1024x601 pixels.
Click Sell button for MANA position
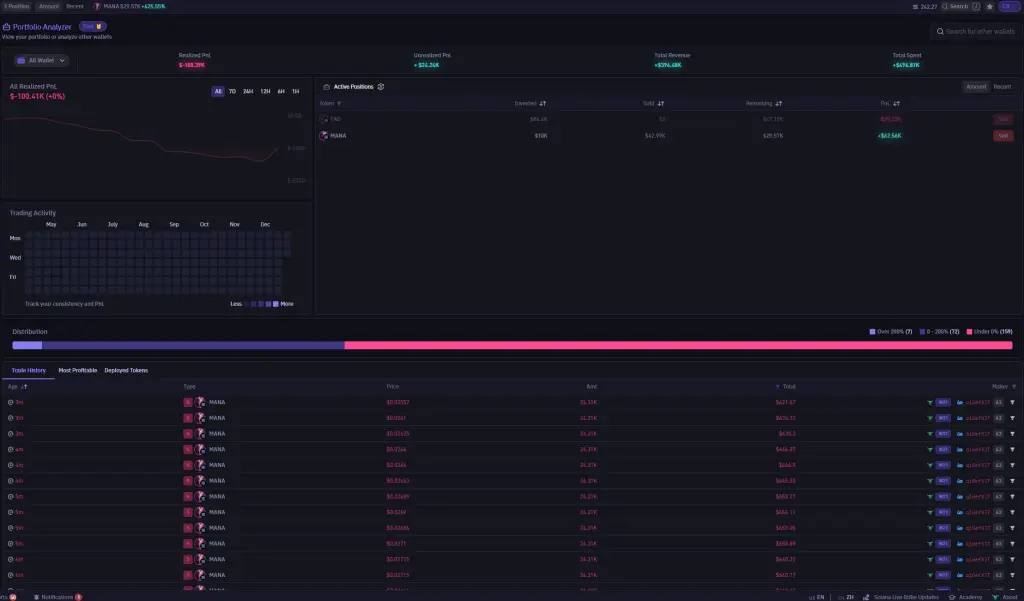1002,135
